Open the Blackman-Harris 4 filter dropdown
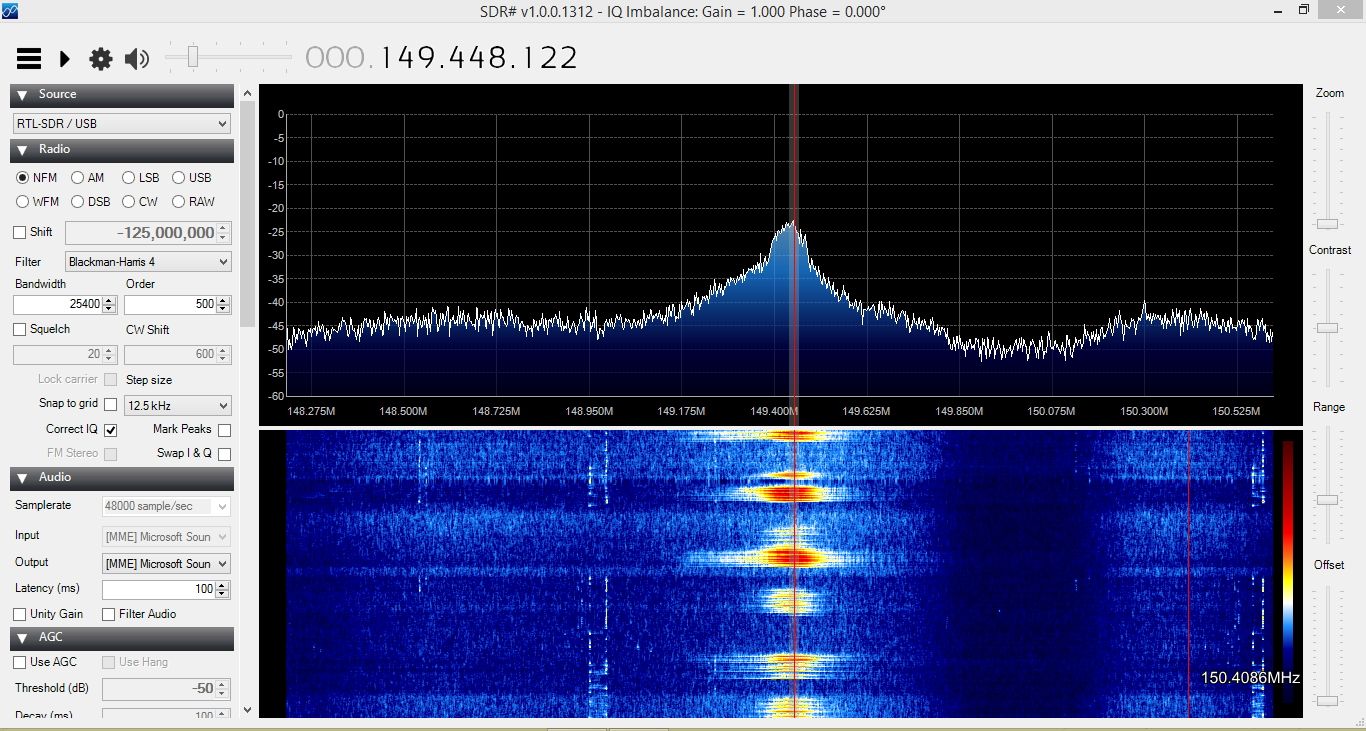The width and height of the screenshot is (1366, 731). tap(148, 262)
